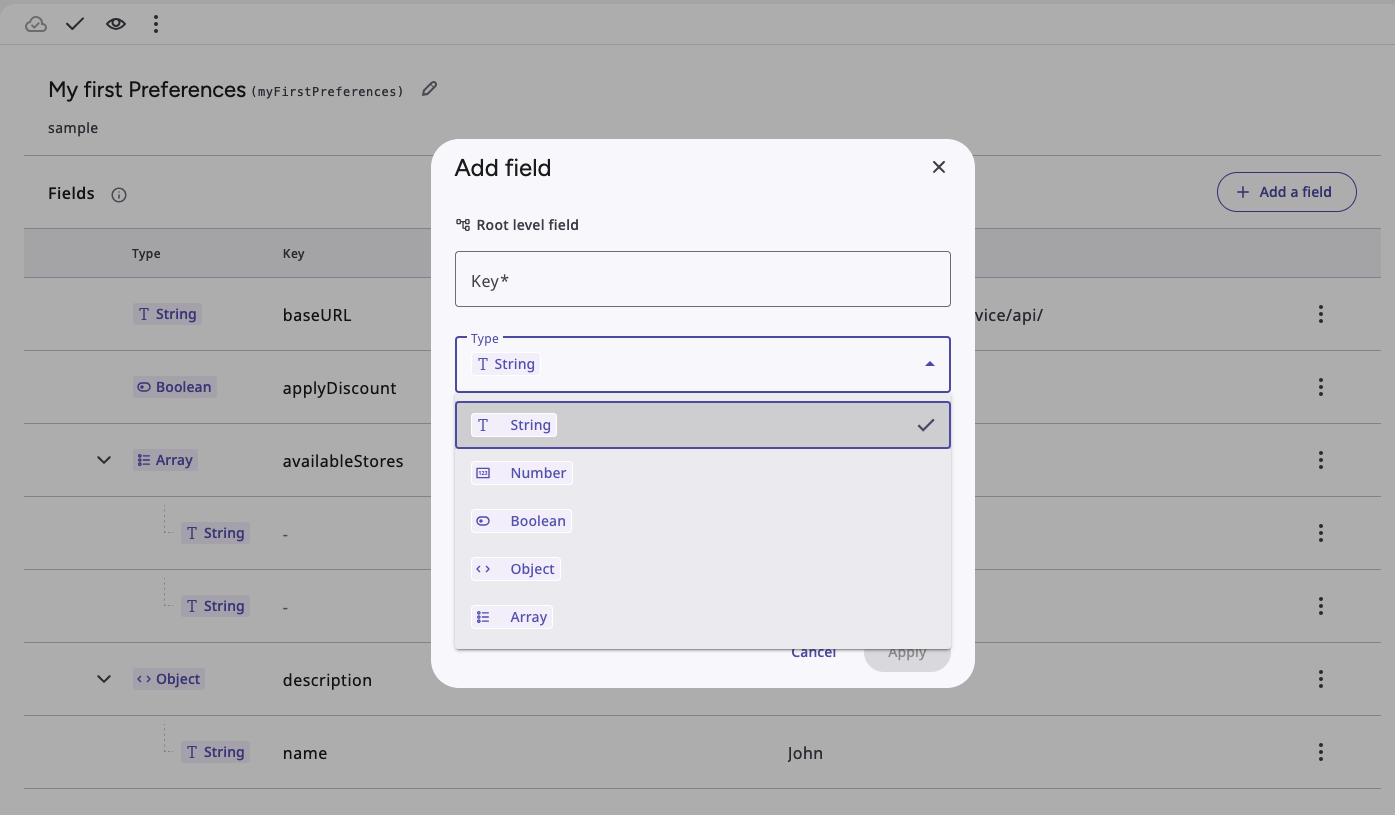Choose Object from the Type list

[x=703, y=569]
